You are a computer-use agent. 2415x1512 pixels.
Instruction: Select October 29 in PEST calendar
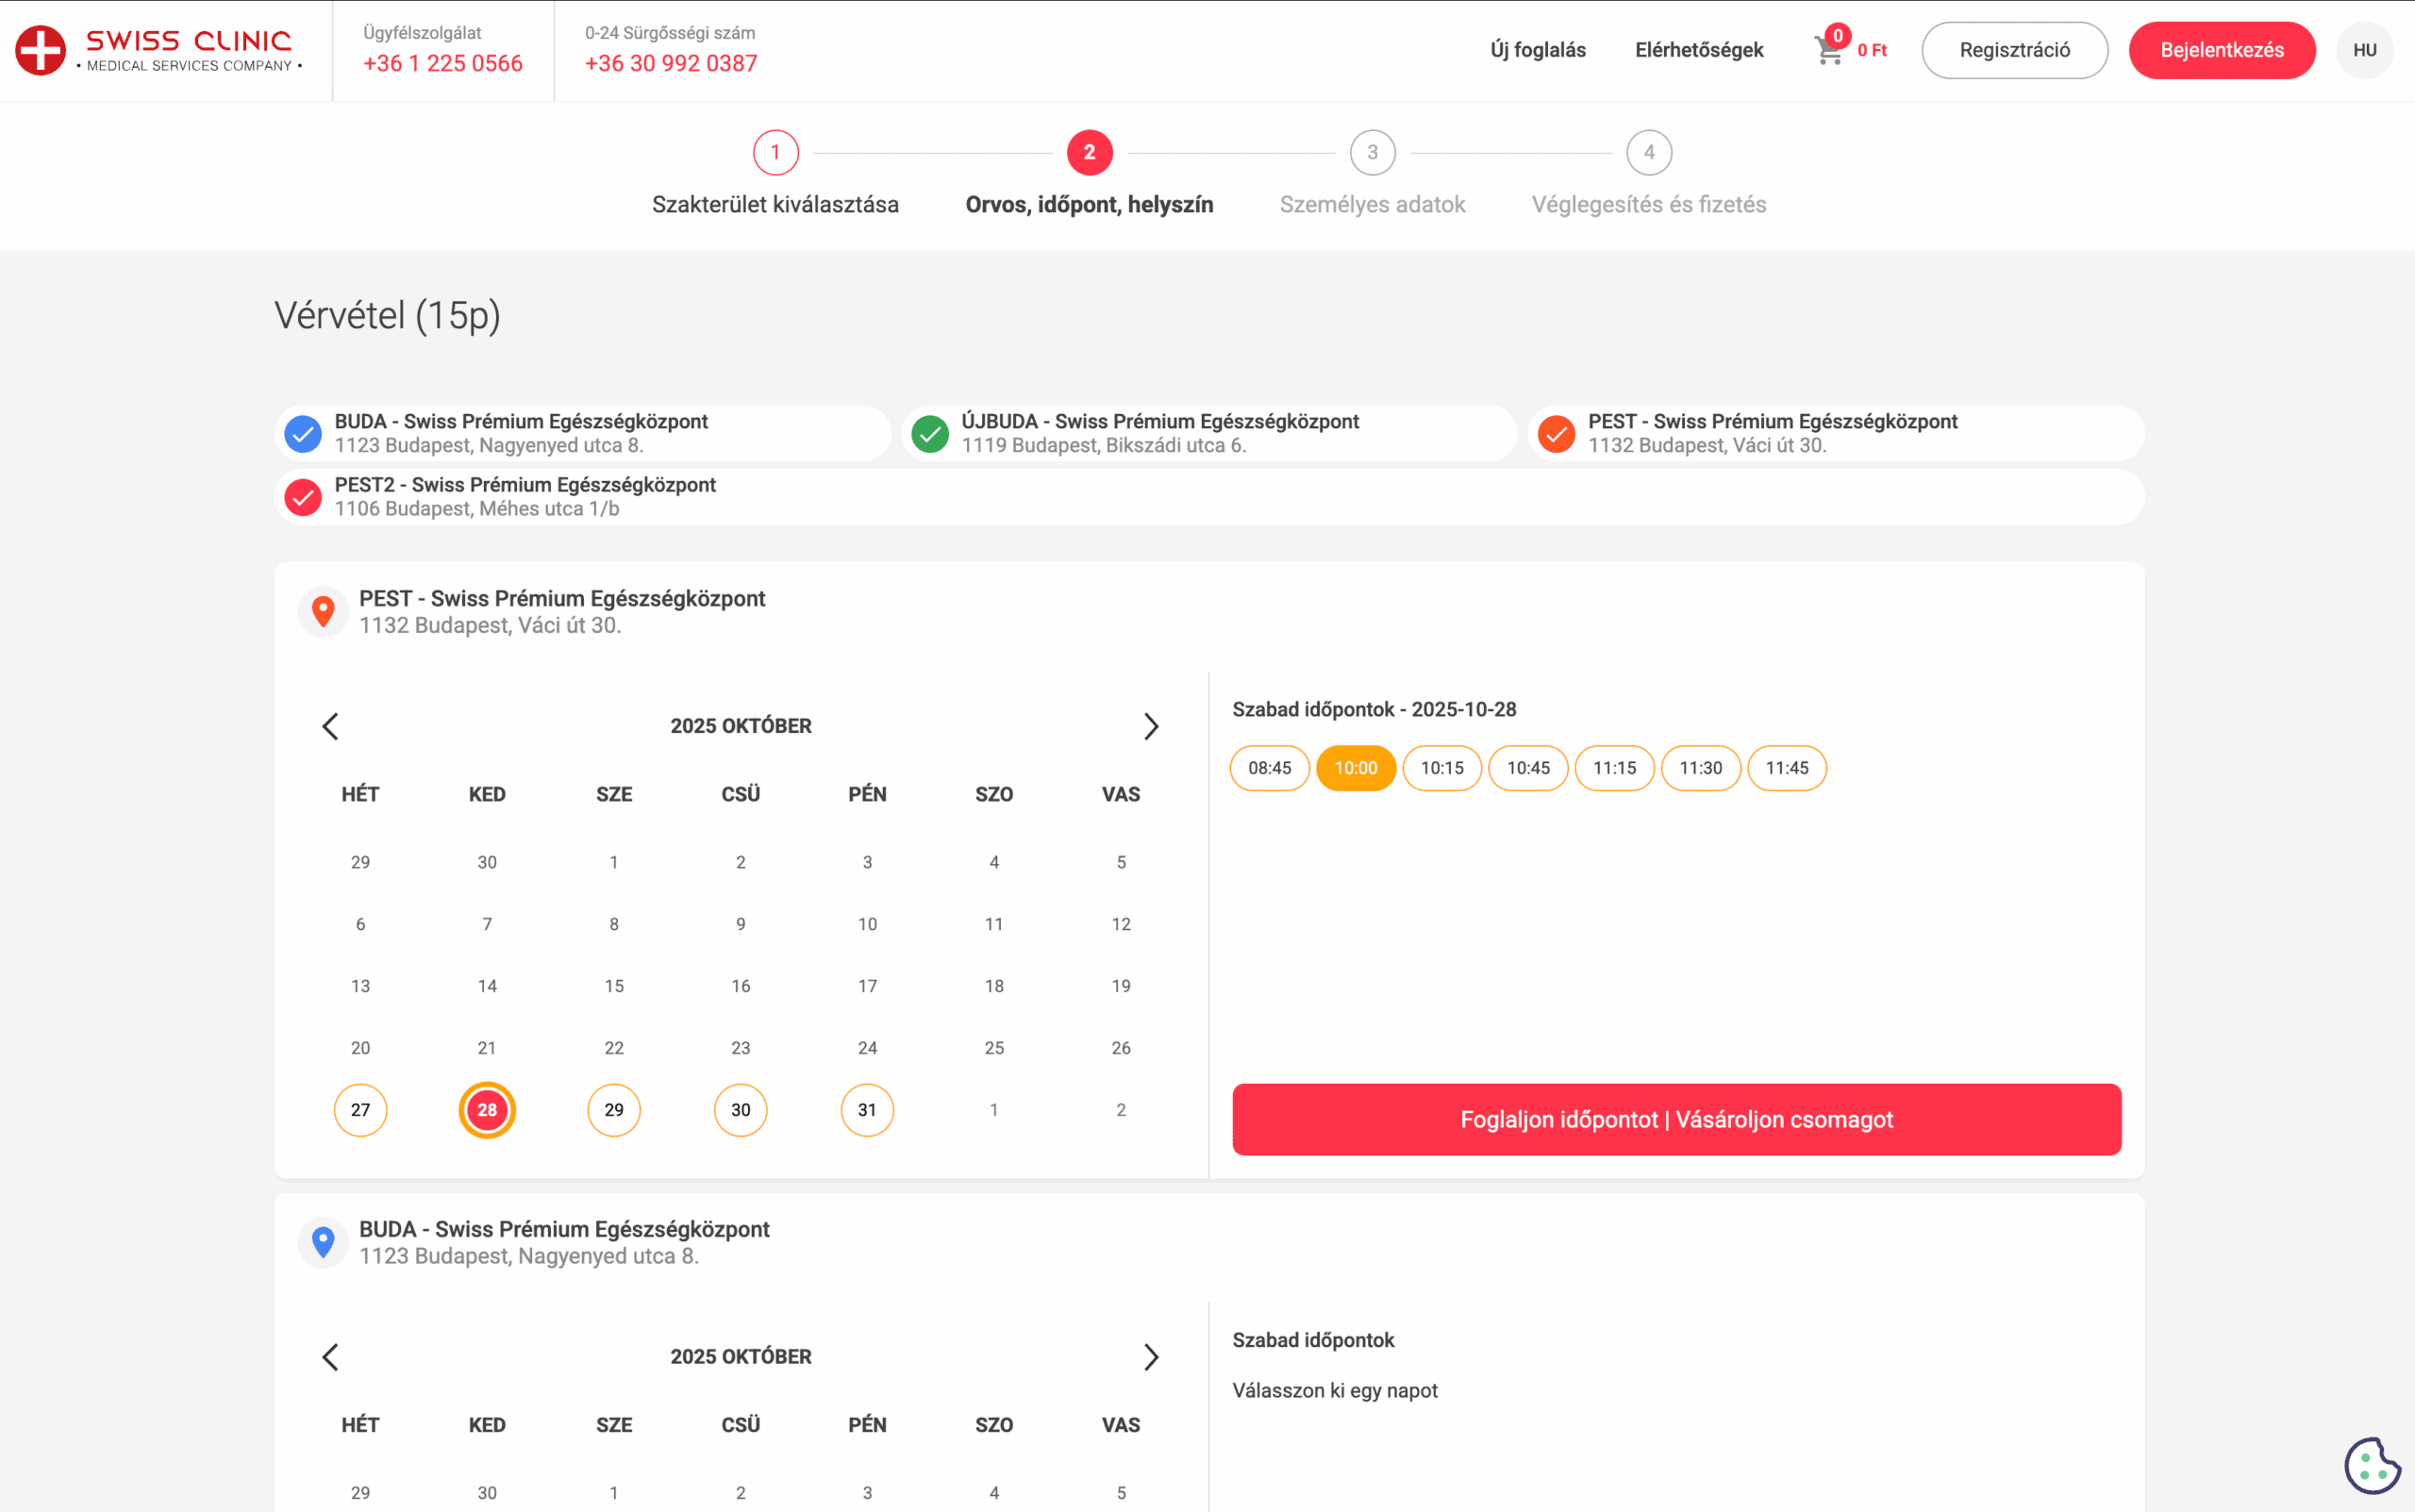614,1110
